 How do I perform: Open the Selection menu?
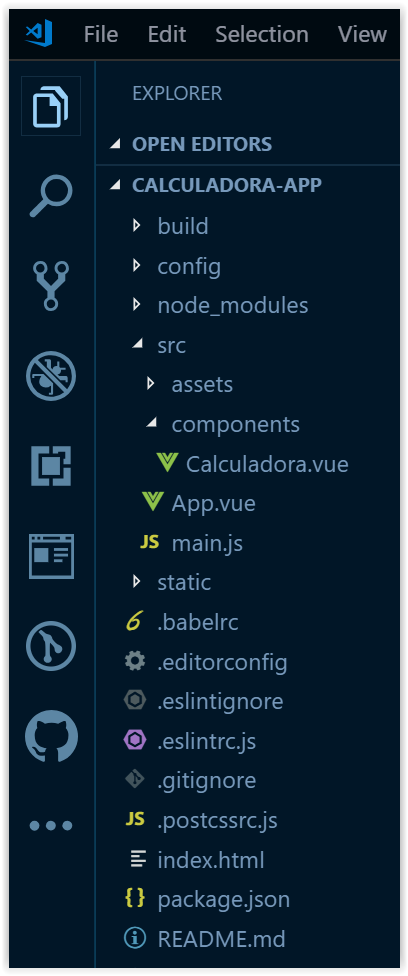coord(262,34)
